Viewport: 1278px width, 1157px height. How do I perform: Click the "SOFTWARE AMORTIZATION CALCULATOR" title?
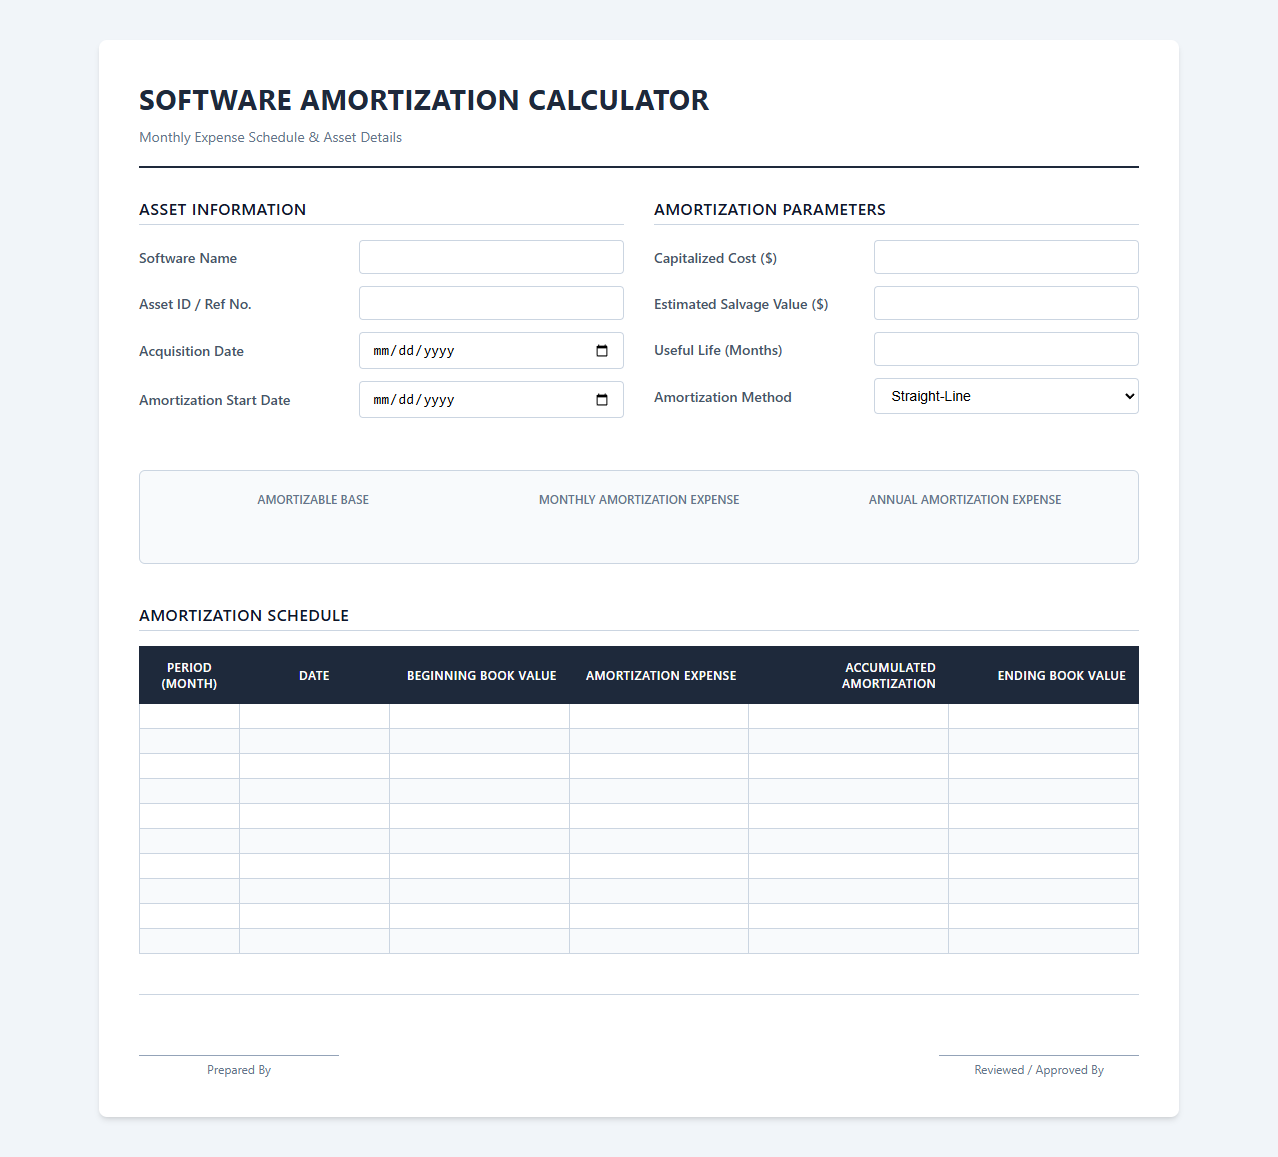(424, 100)
